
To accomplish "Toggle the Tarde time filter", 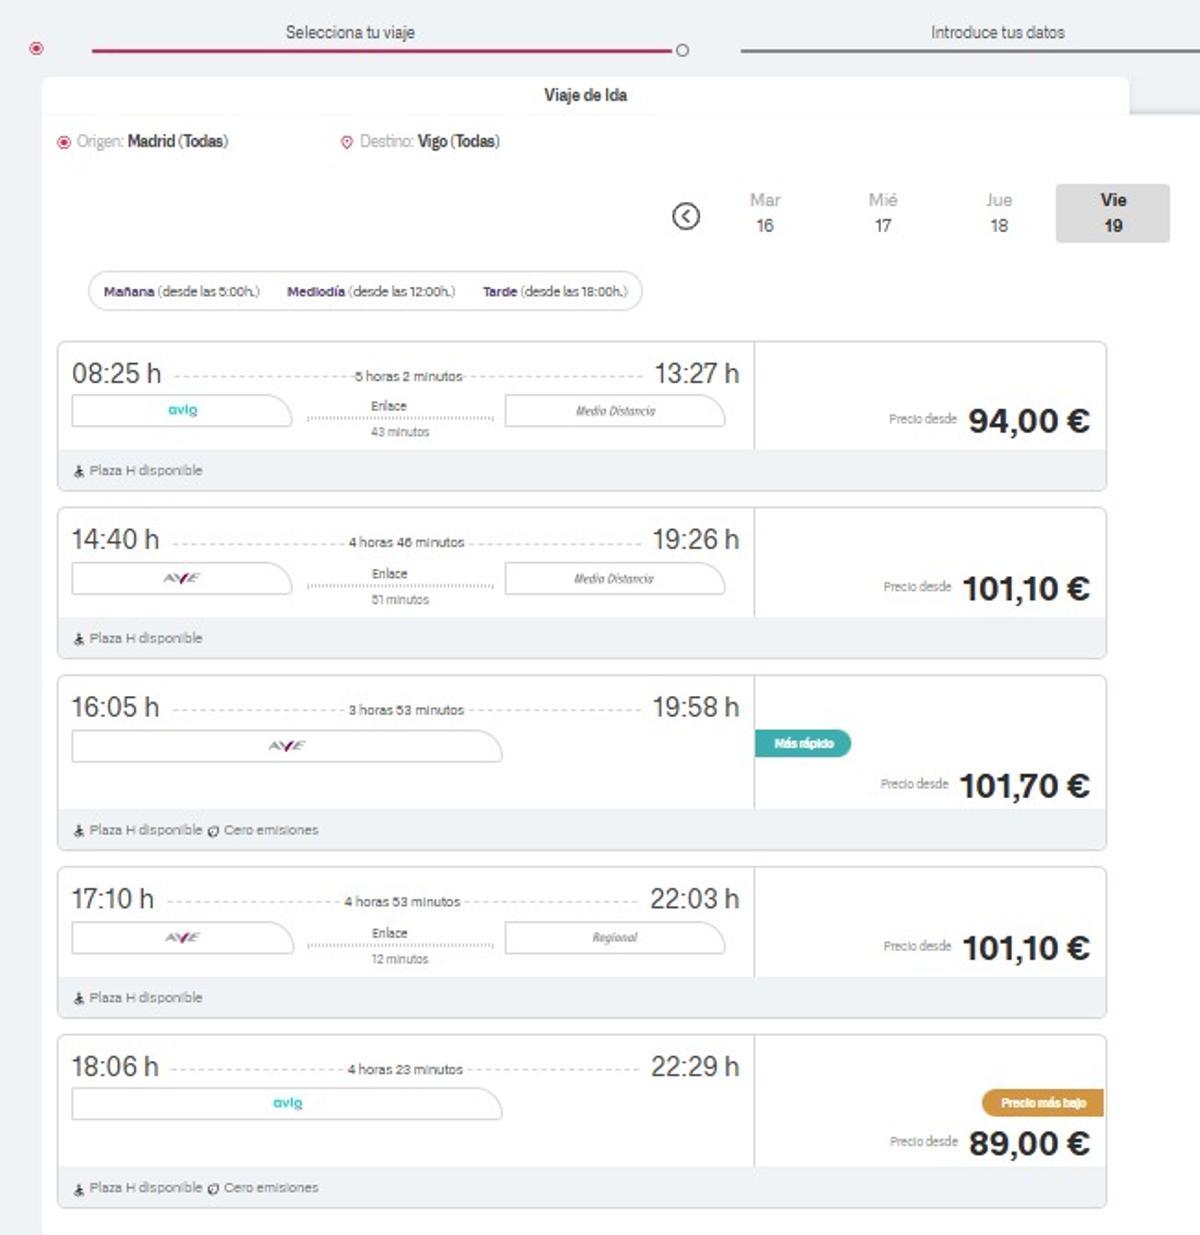I will tap(552, 291).
